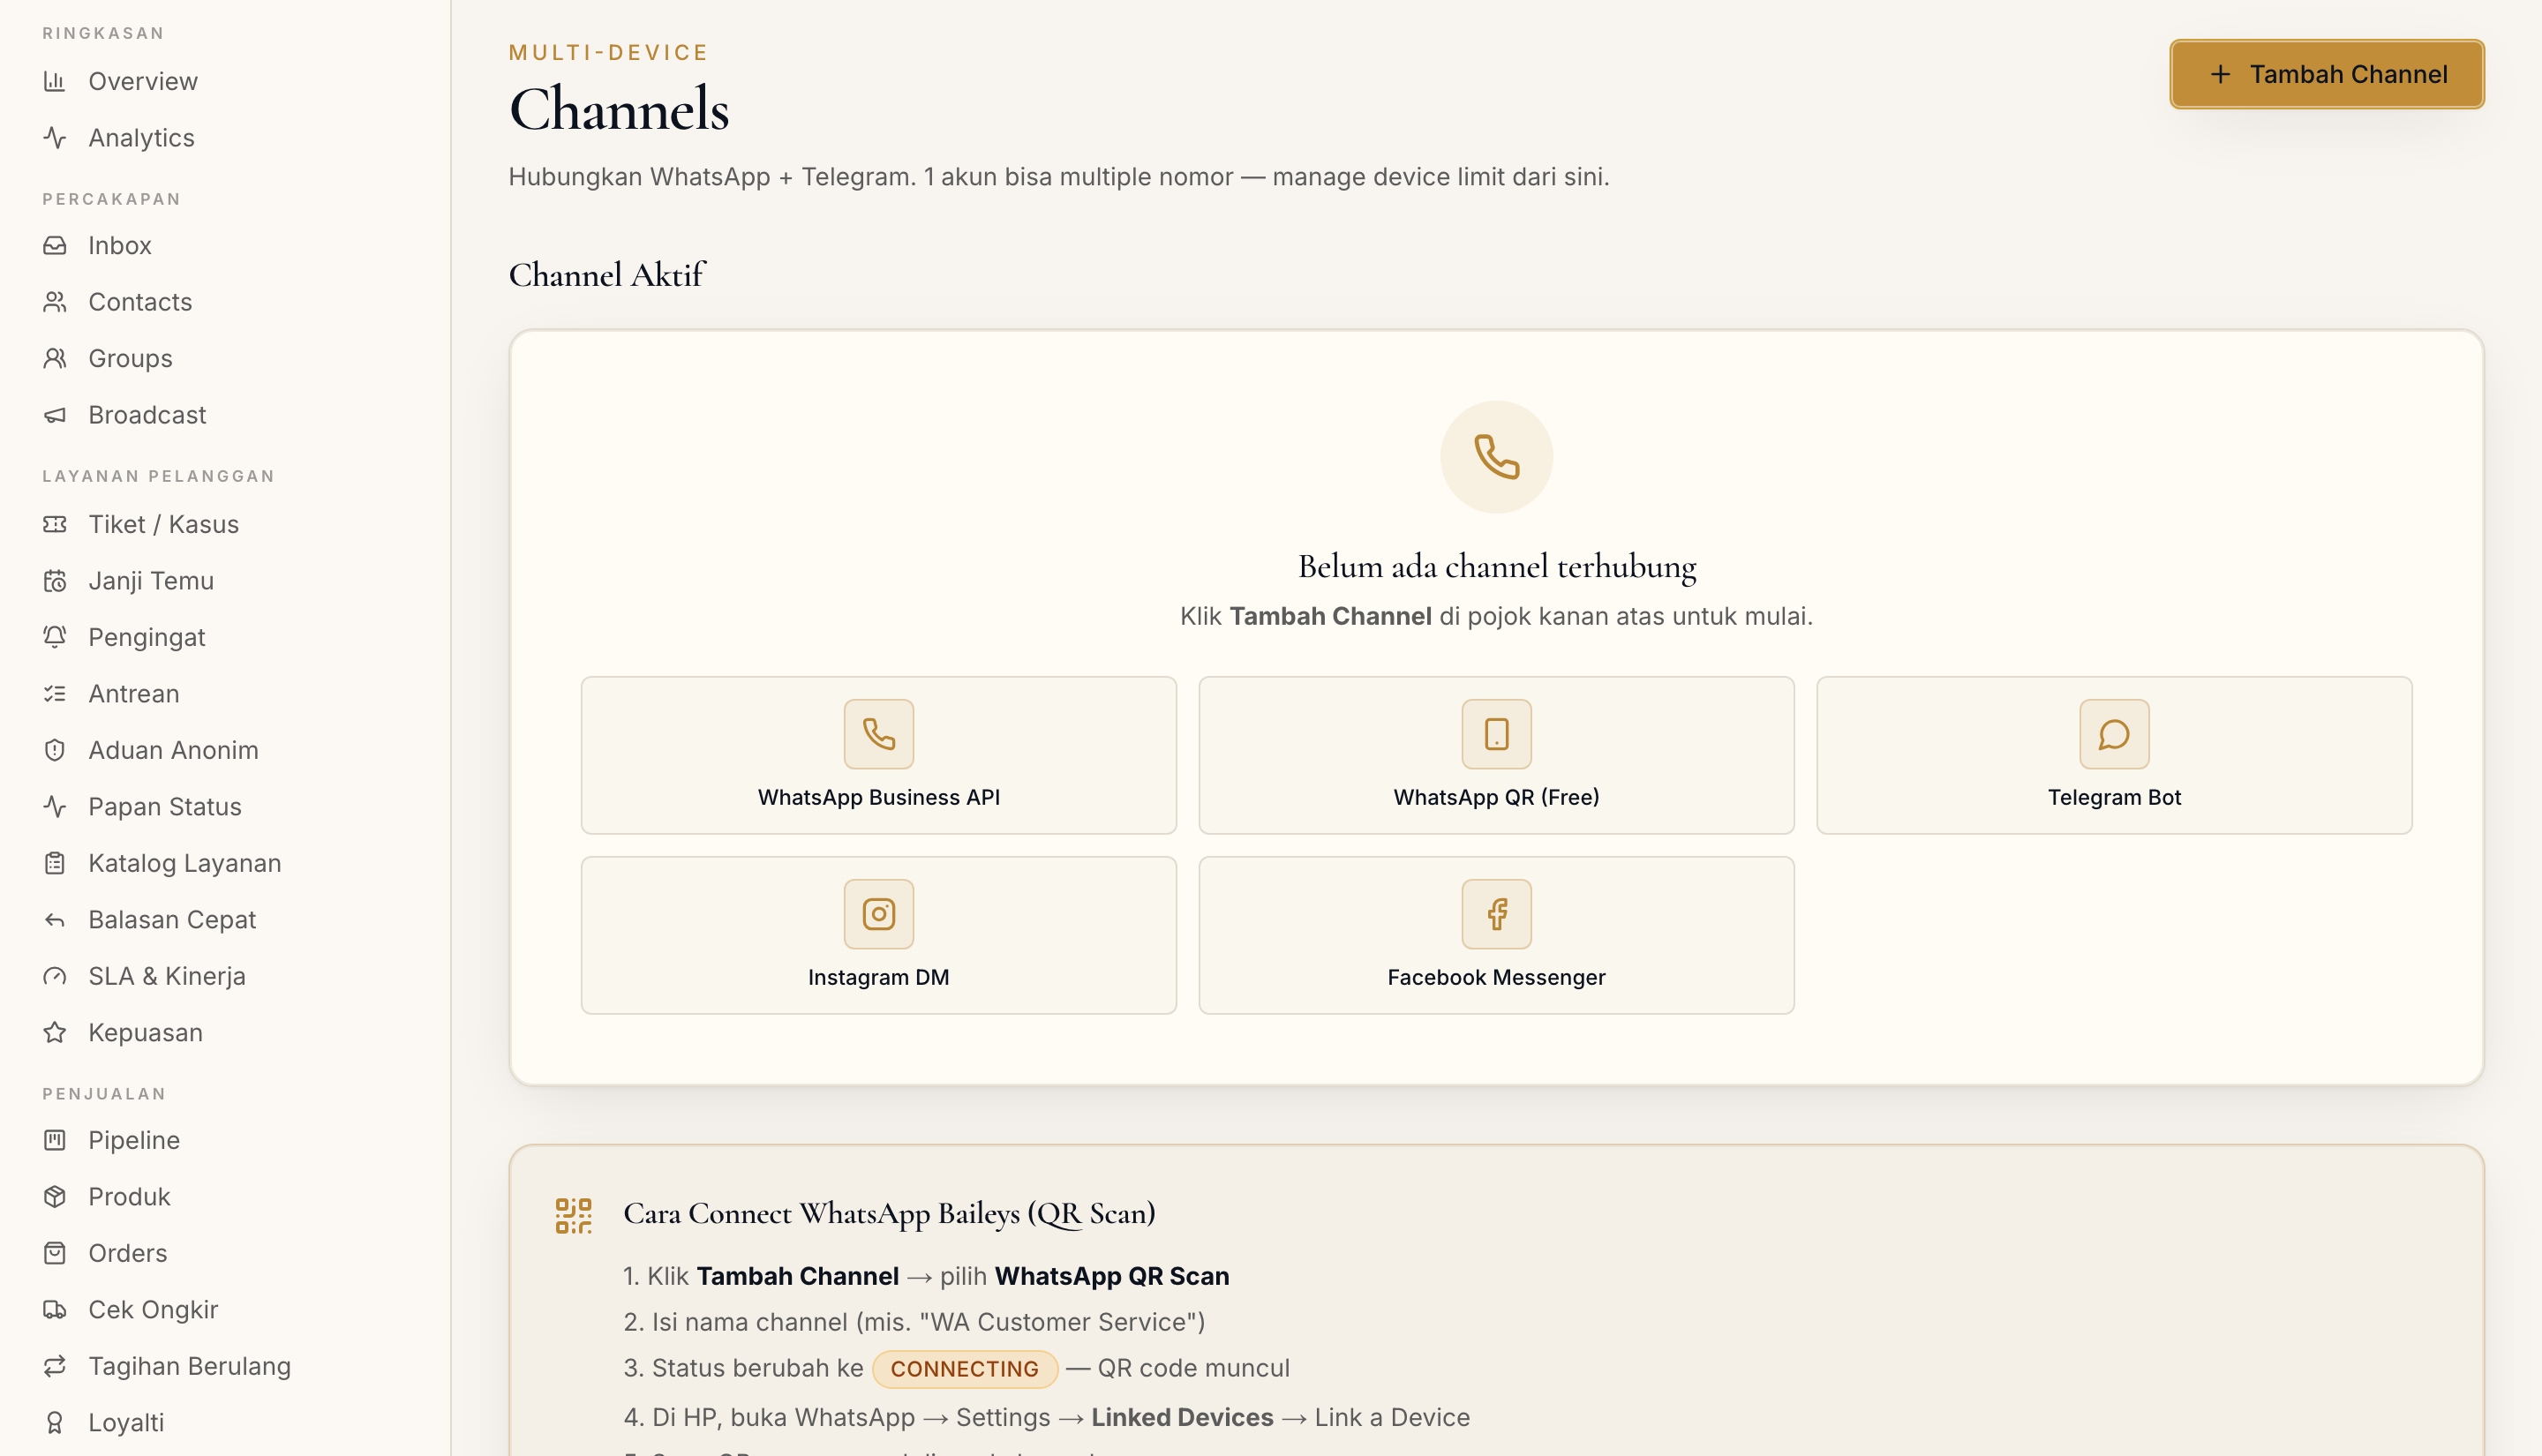2542x1456 pixels.
Task: Click the Pipeline board icon
Action: 55,1141
